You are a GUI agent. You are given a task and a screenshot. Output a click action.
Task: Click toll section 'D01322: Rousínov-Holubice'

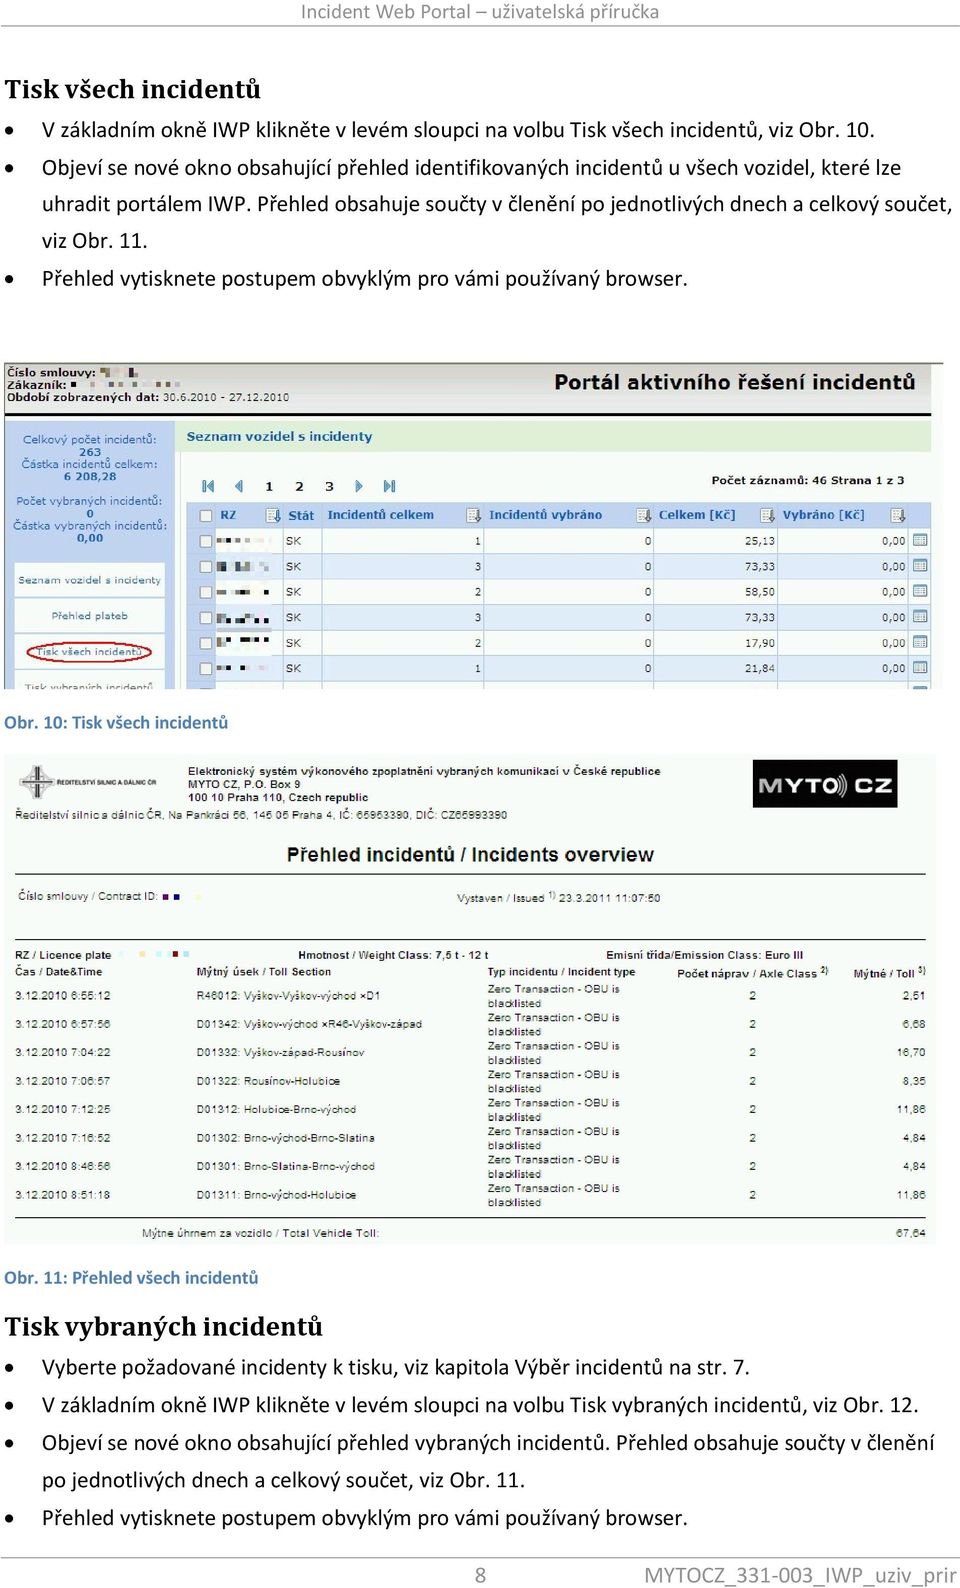[x=268, y=1081]
